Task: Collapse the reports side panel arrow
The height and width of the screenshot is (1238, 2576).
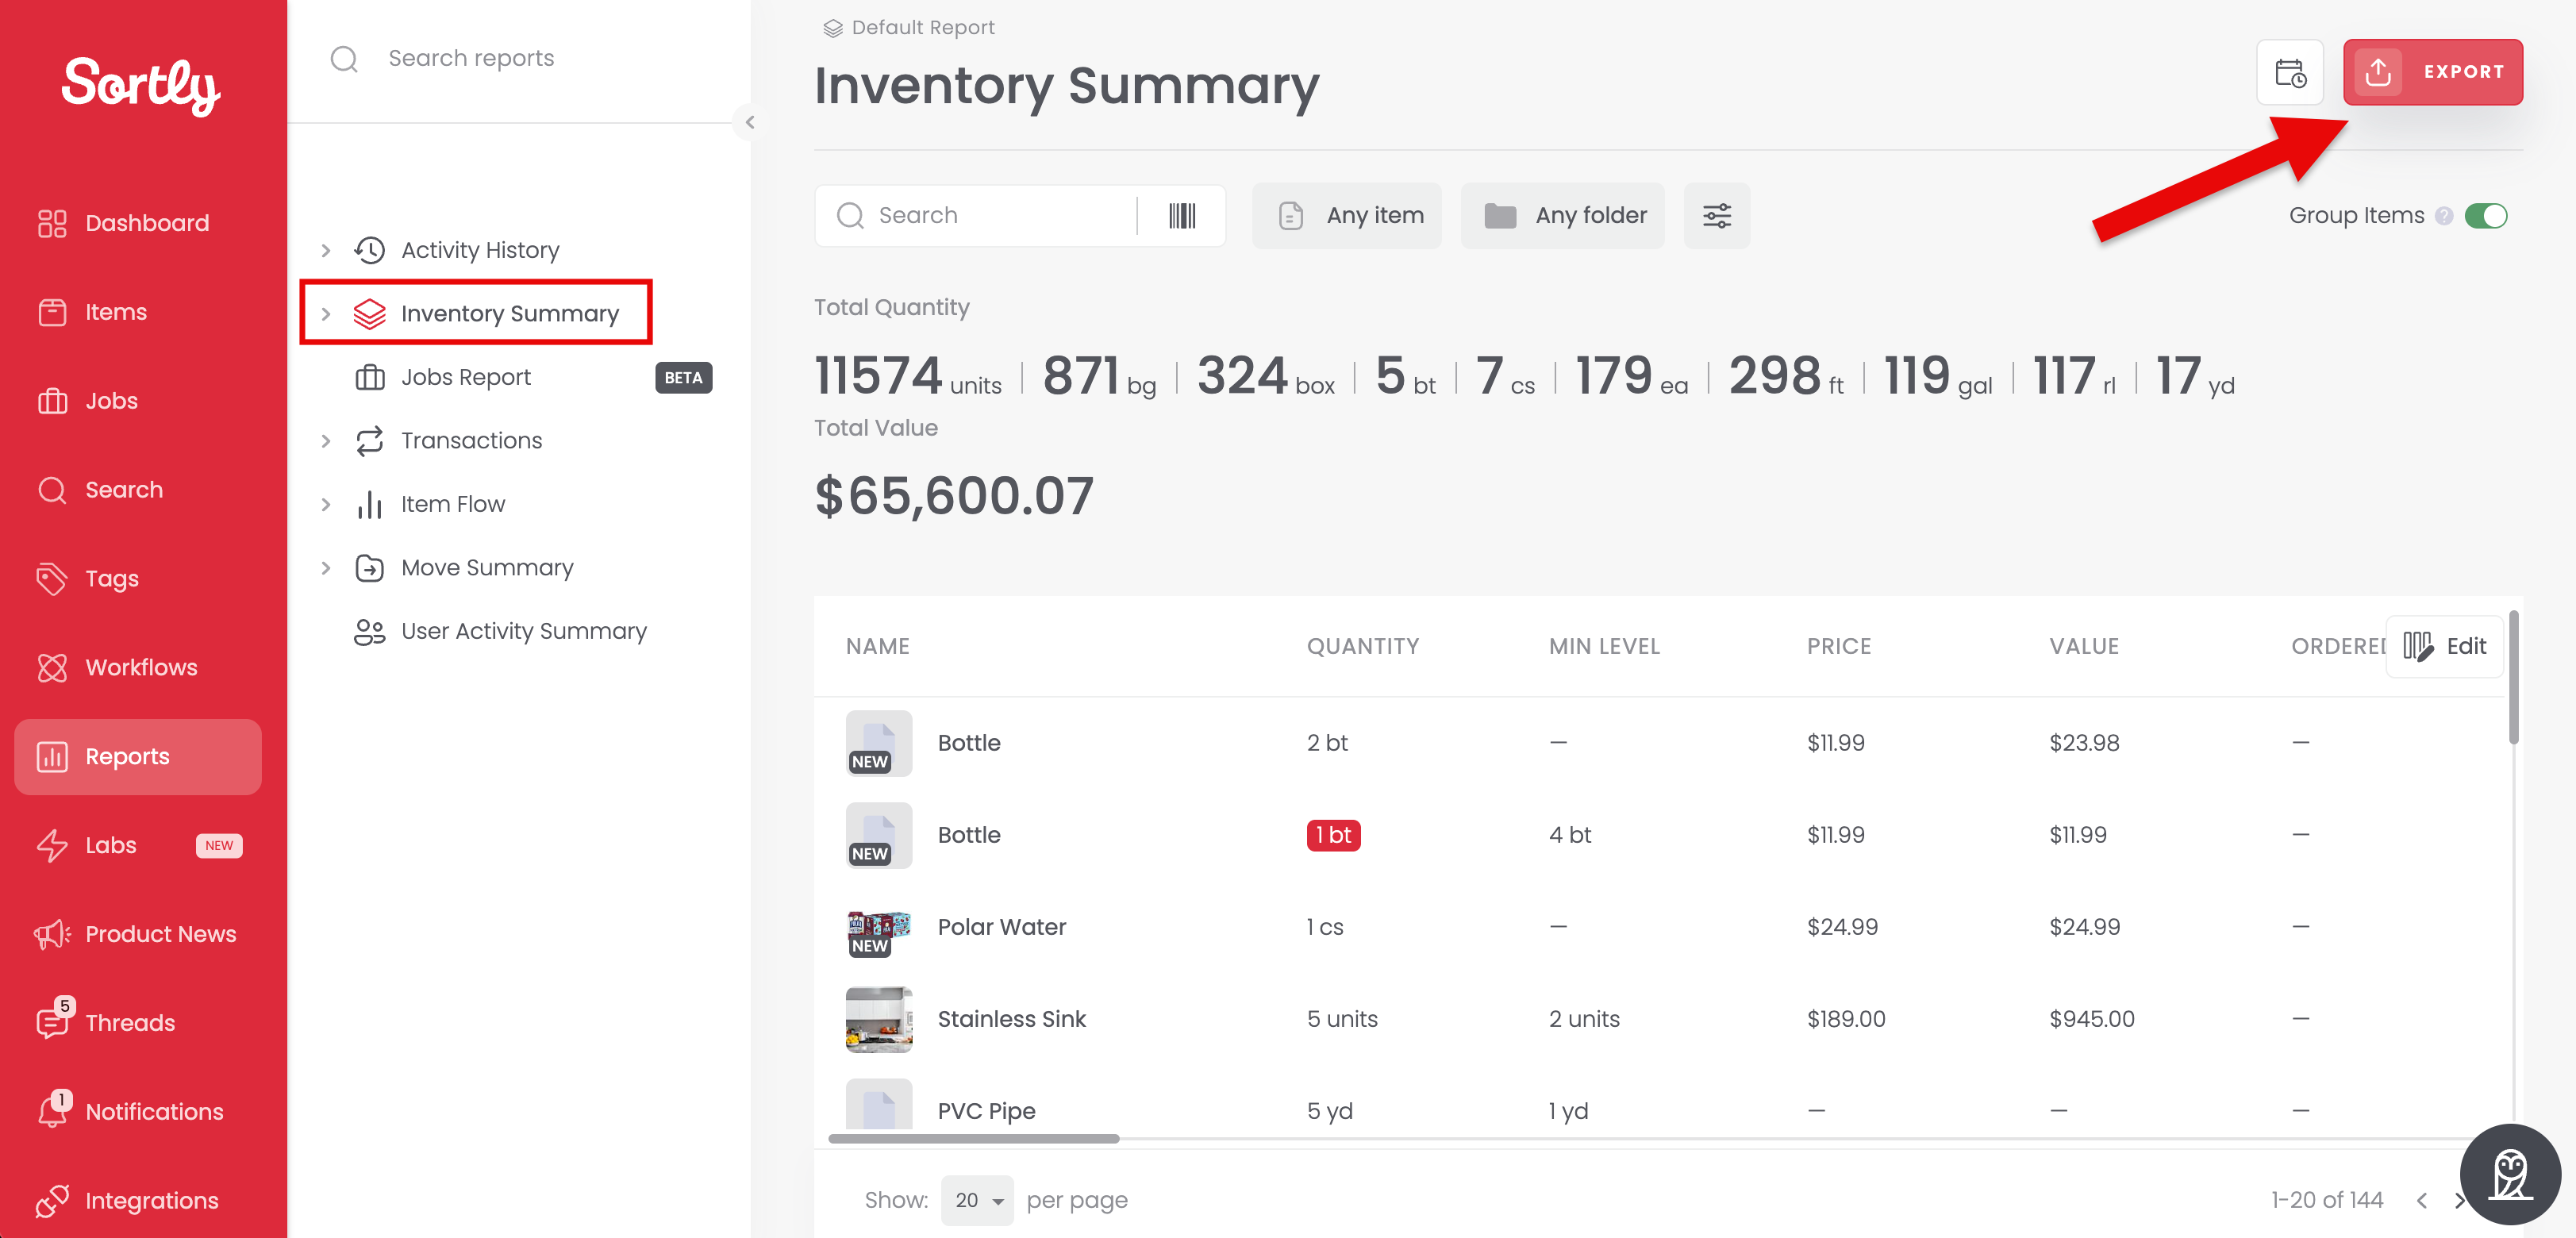Action: click(749, 123)
